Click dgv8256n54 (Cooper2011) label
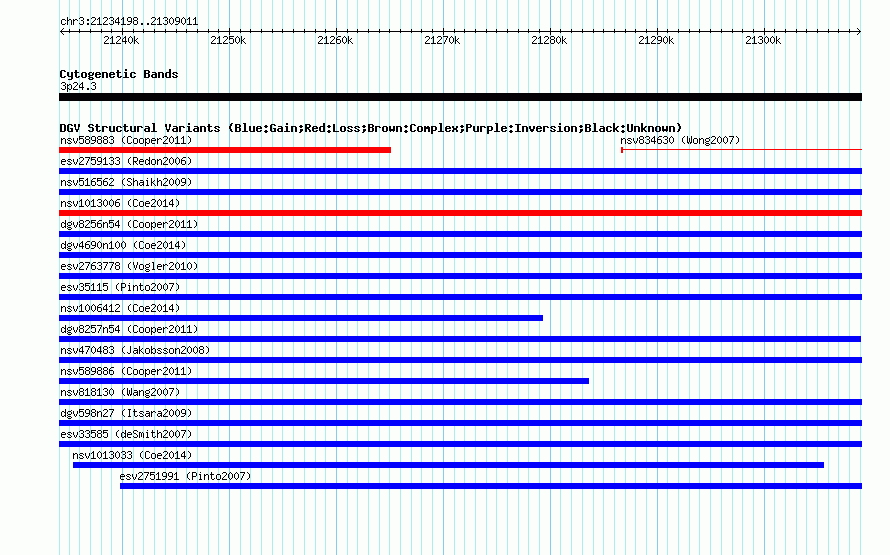 [129, 224]
